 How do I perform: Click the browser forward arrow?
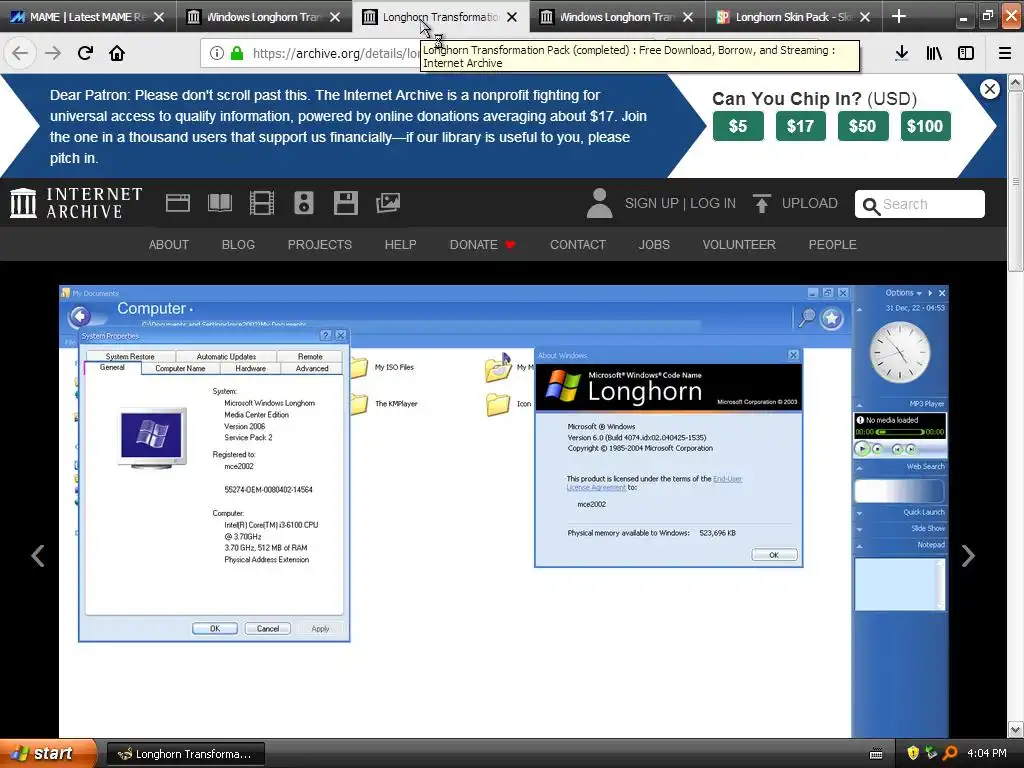tap(53, 53)
